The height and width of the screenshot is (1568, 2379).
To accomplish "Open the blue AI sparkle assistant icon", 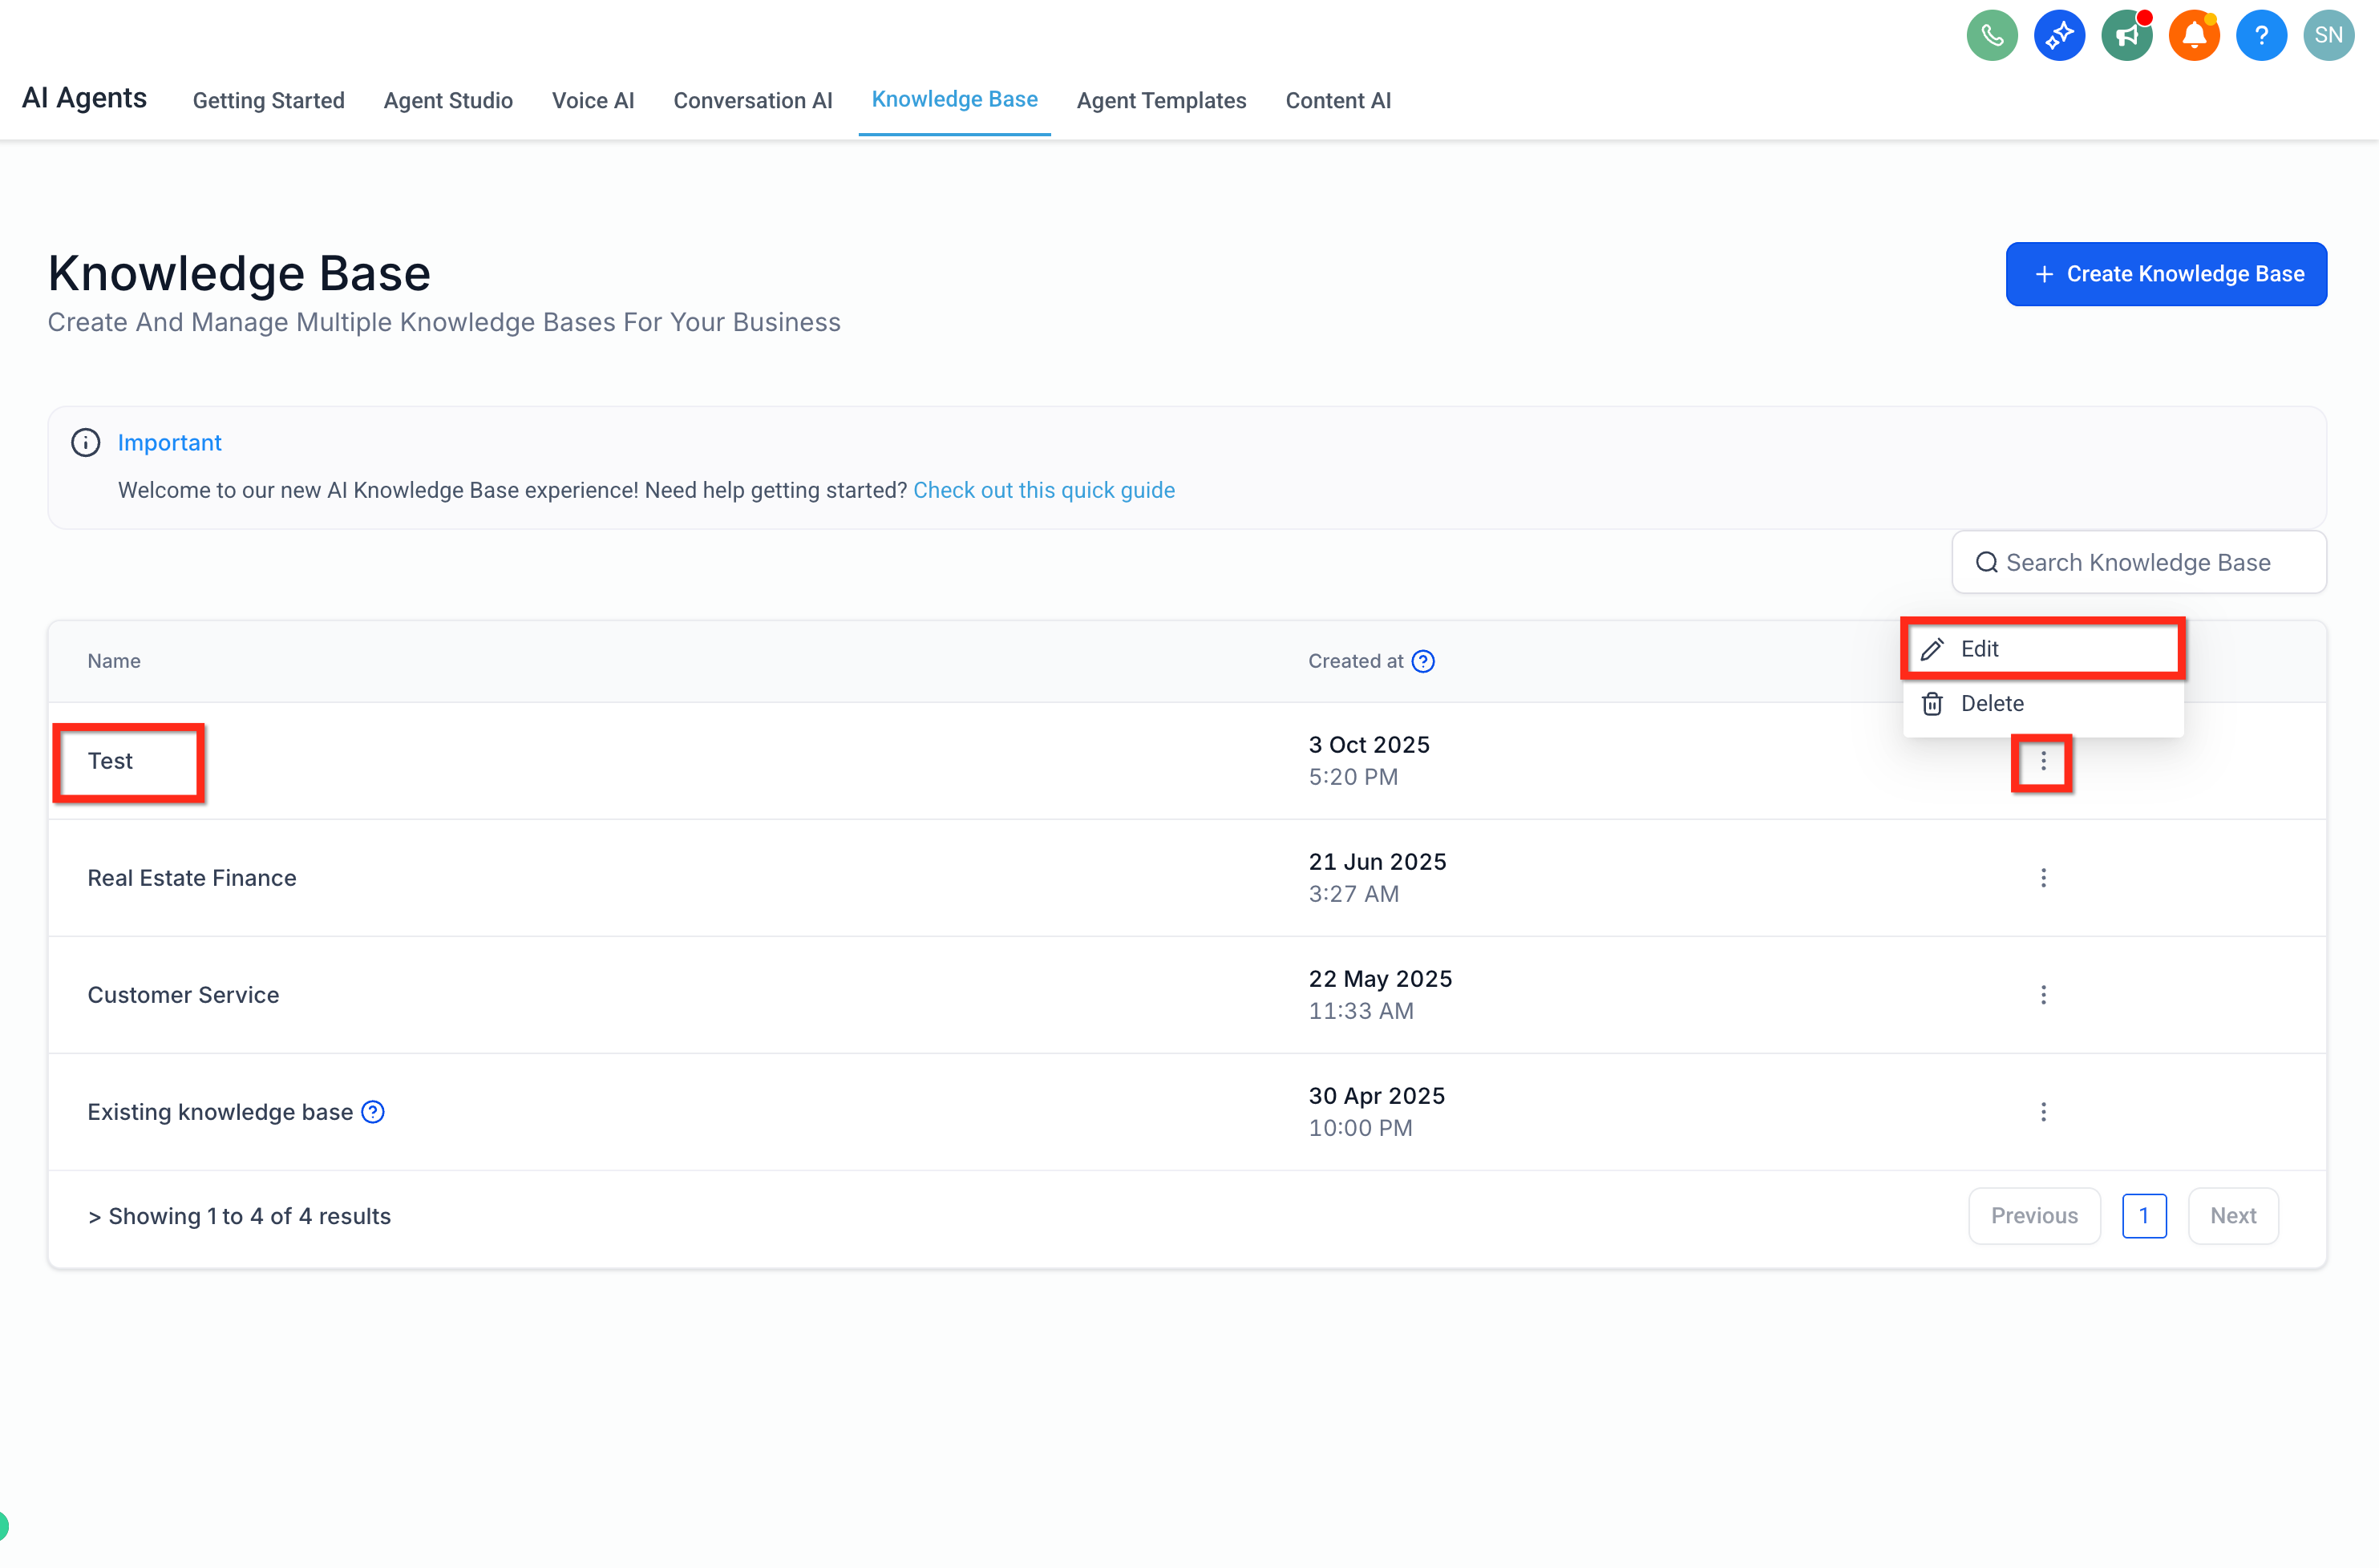I will pyautogui.click(x=2059, y=36).
